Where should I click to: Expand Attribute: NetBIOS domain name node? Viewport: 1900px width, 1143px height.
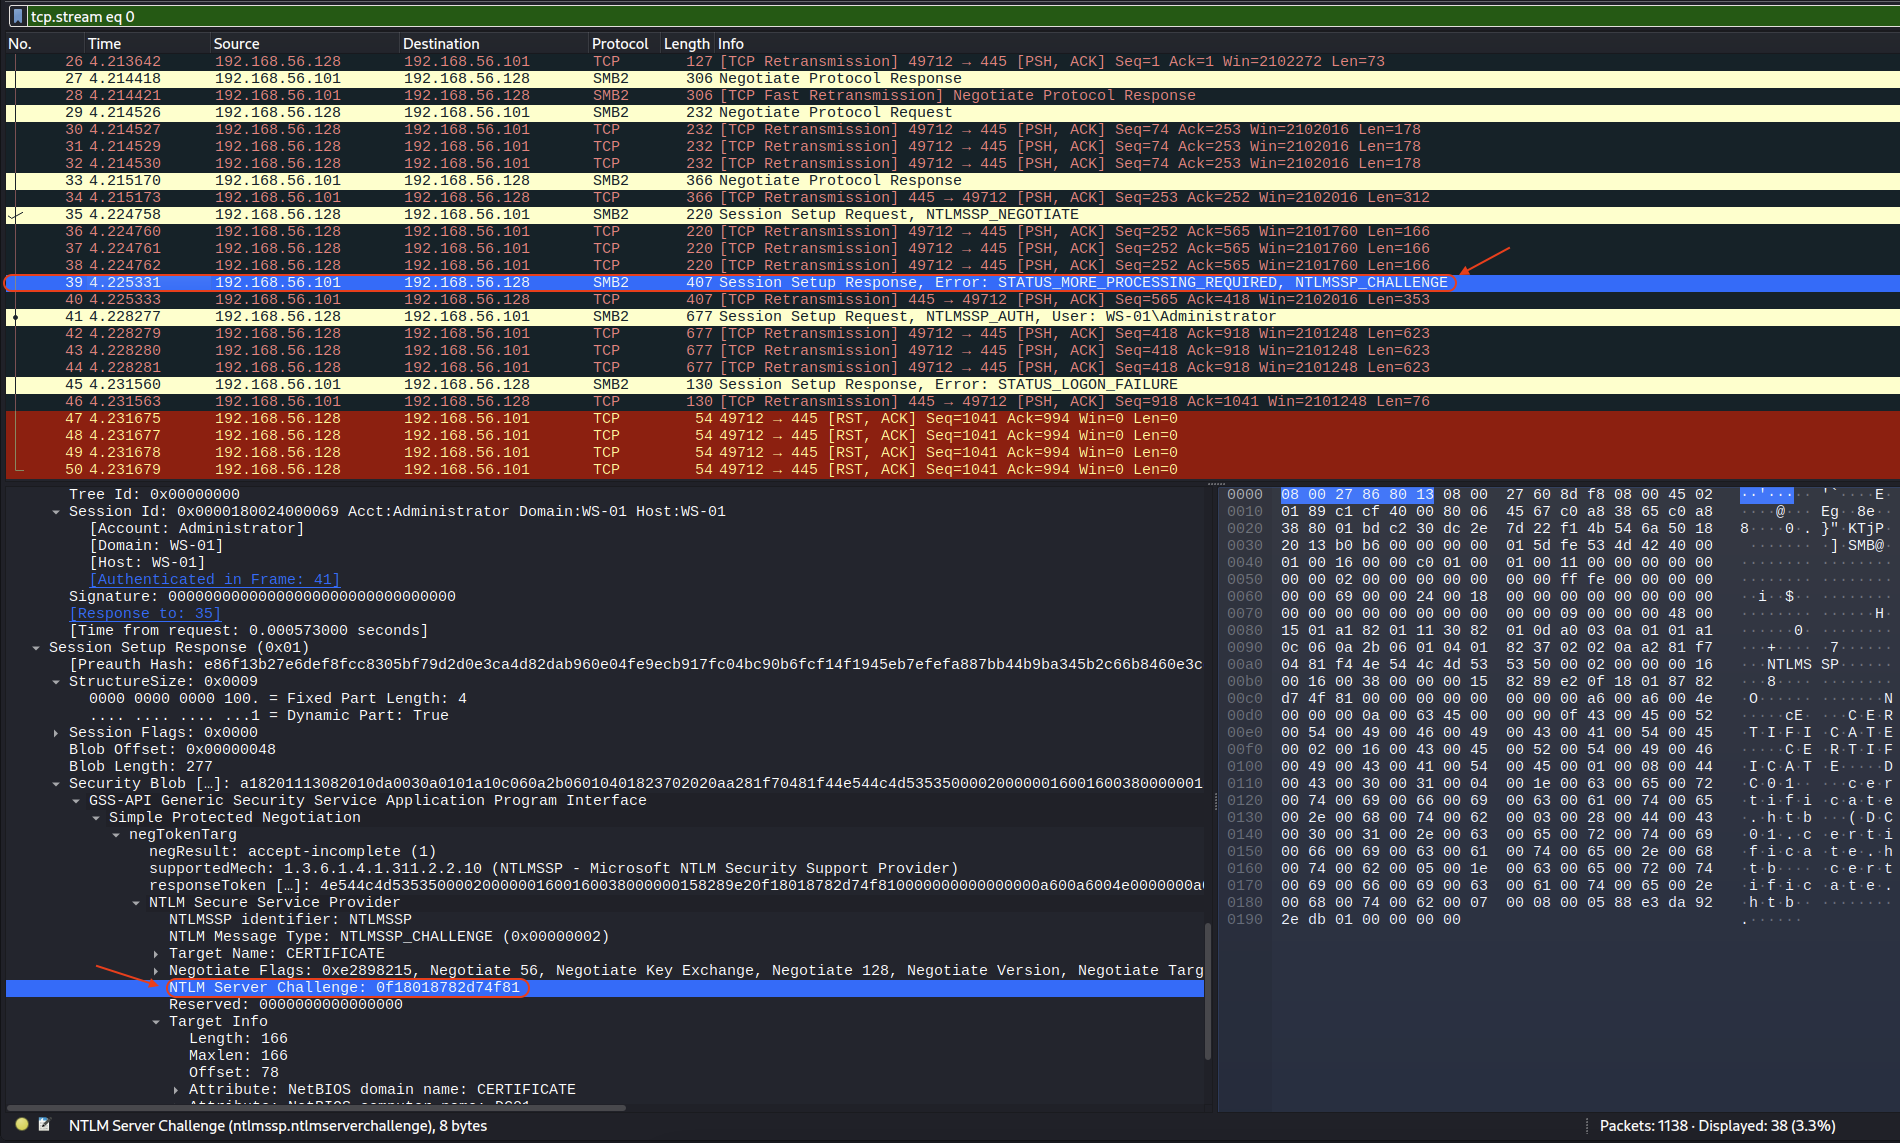coord(176,1089)
